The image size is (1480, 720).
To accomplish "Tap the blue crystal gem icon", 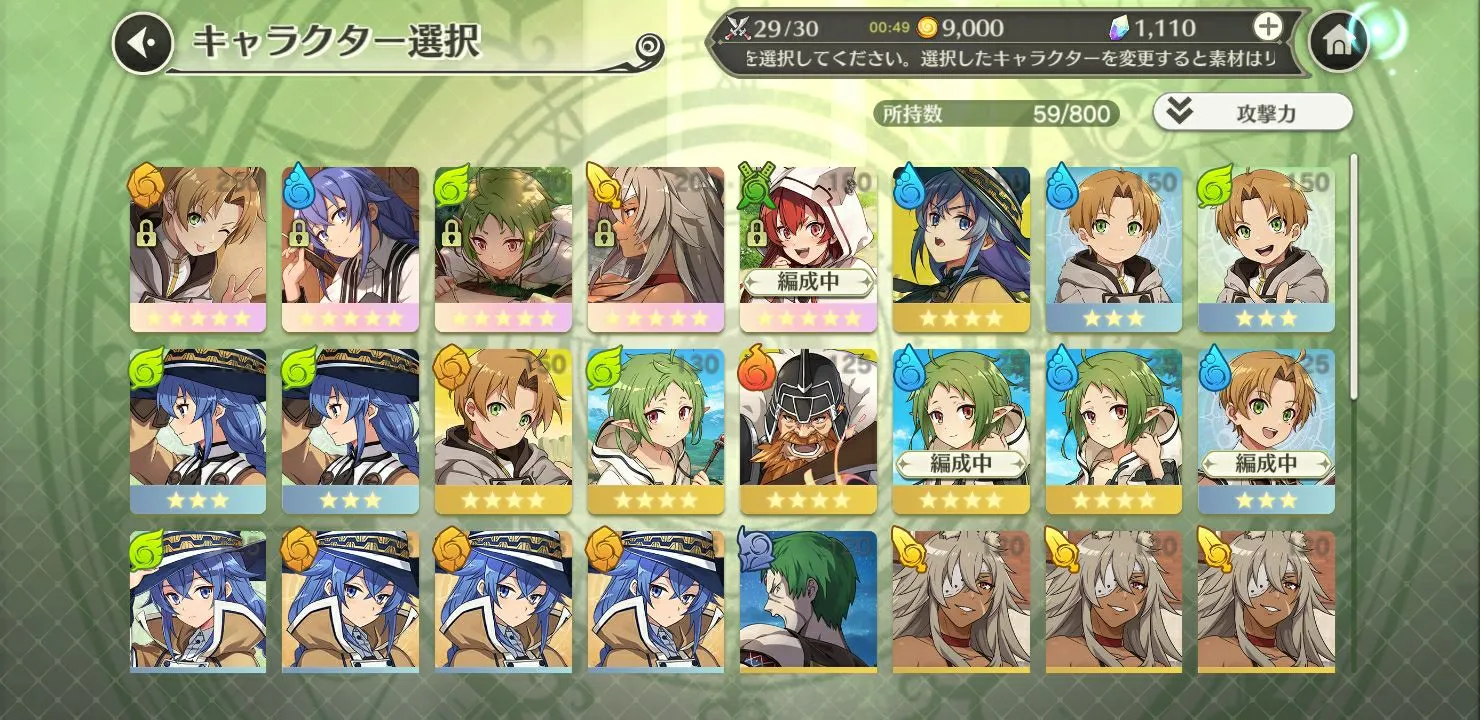I will pos(1119,27).
